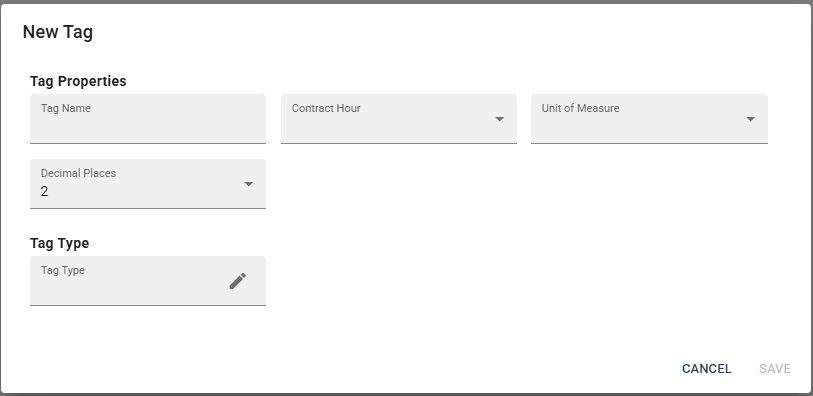Click the Tag Name floating label
This screenshot has width=813, height=396.
[x=66, y=108]
